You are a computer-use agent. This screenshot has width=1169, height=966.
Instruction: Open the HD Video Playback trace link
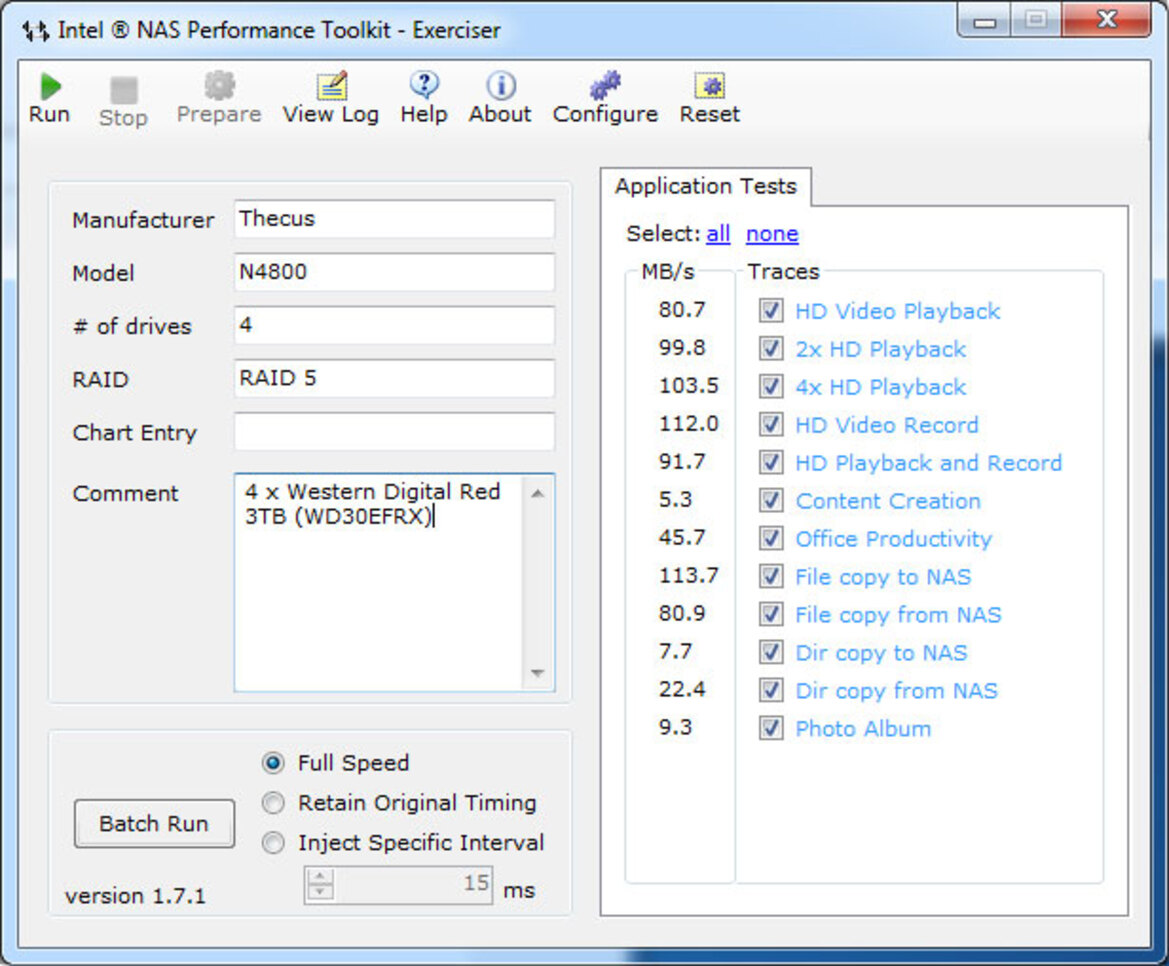pyautogui.click(x=898, y=311)
